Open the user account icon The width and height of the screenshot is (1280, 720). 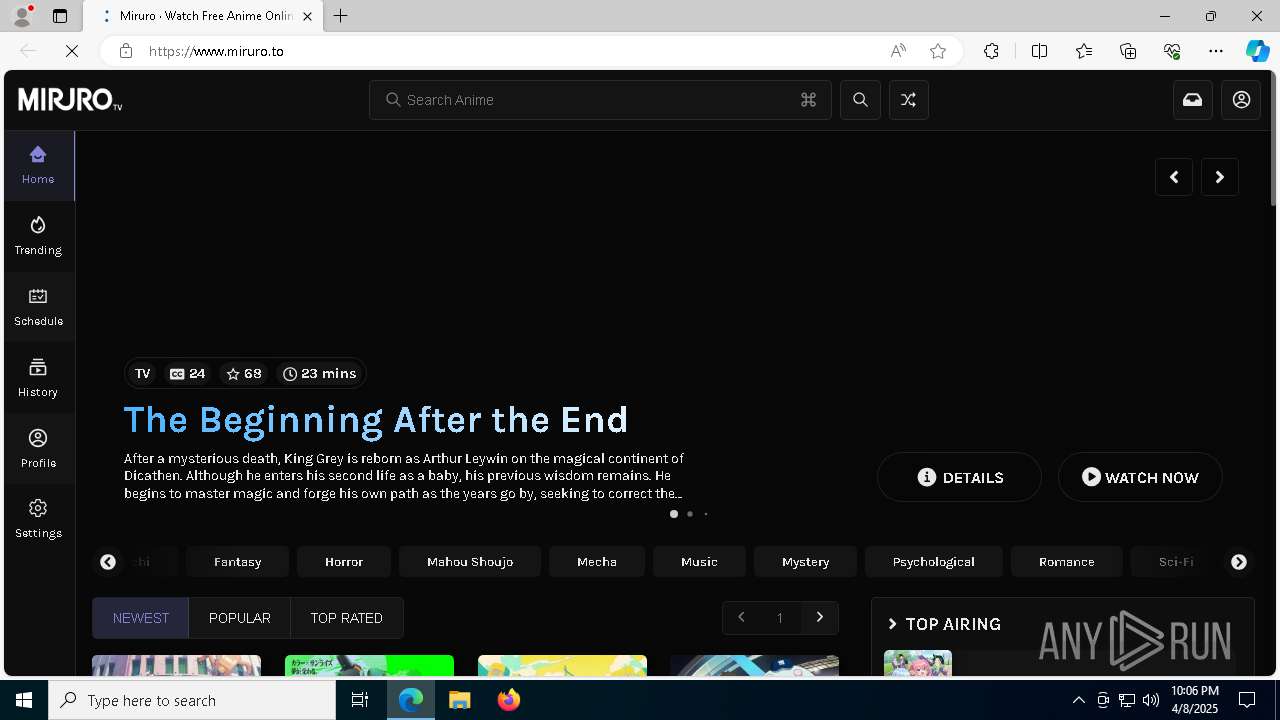tap(1241, 100)
